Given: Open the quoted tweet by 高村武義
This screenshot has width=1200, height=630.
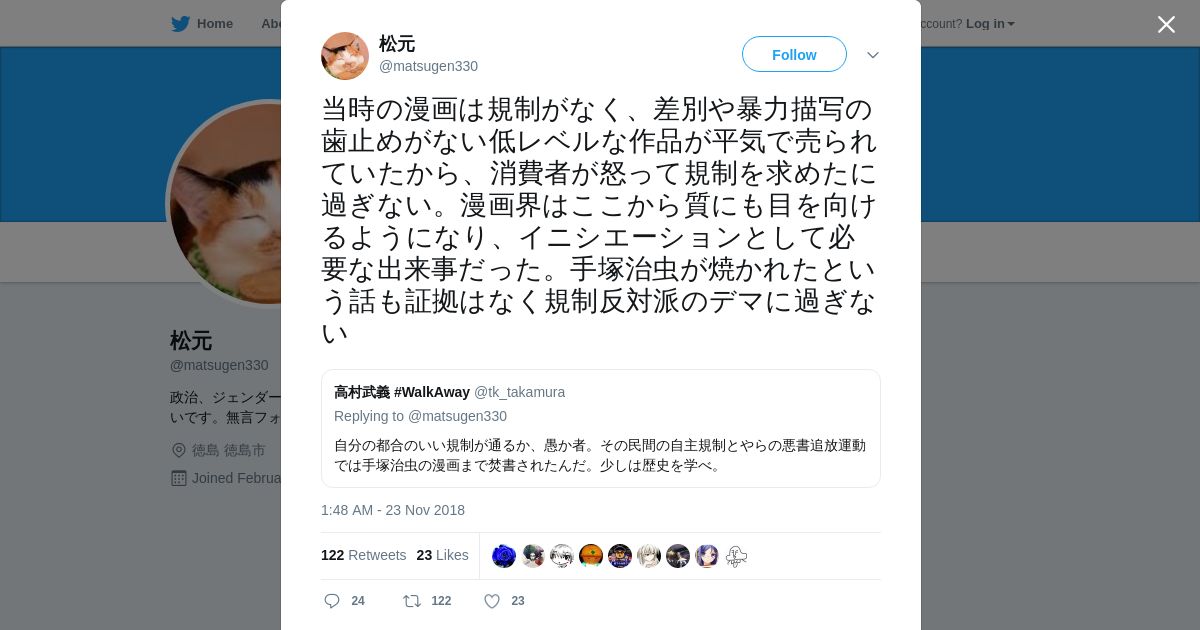Looking at the screenshot, I should click(601, 428).
